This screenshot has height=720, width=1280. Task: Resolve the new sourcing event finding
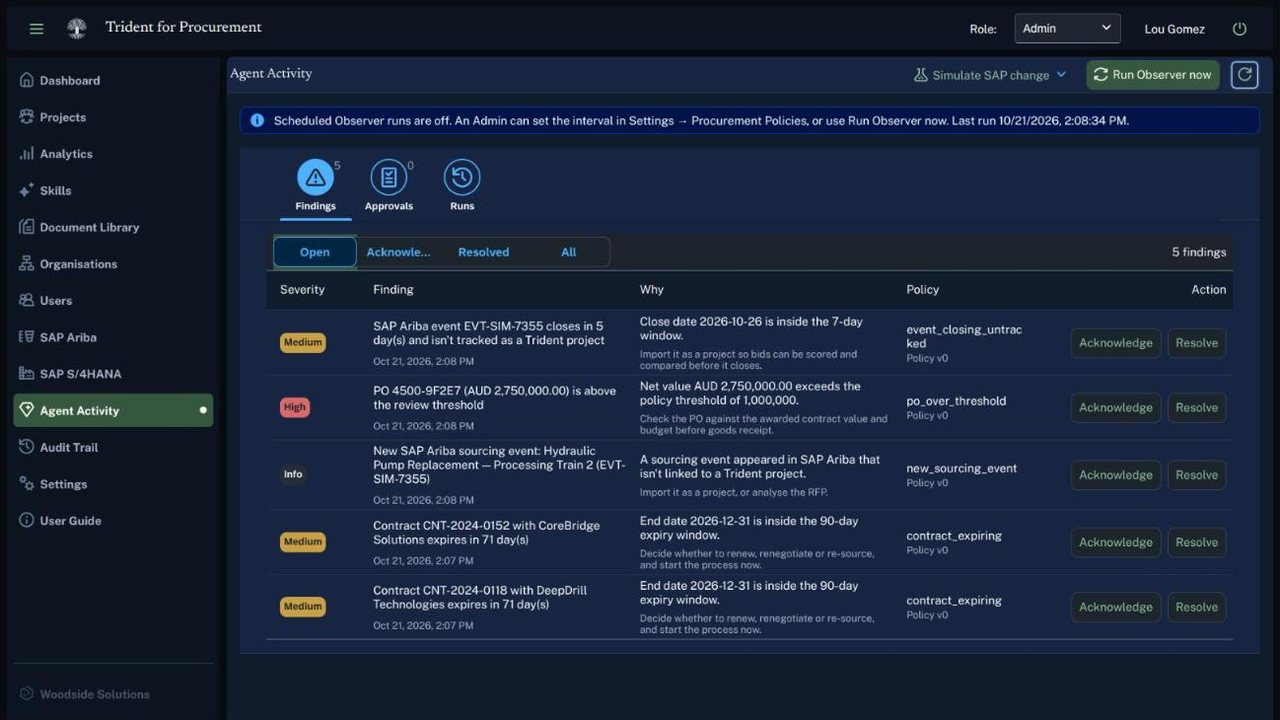(x=1197, y=475)
